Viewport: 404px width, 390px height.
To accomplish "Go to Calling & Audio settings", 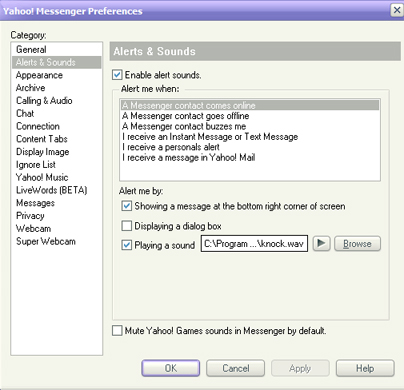I will pyautogui.click(x=44, y=101).
